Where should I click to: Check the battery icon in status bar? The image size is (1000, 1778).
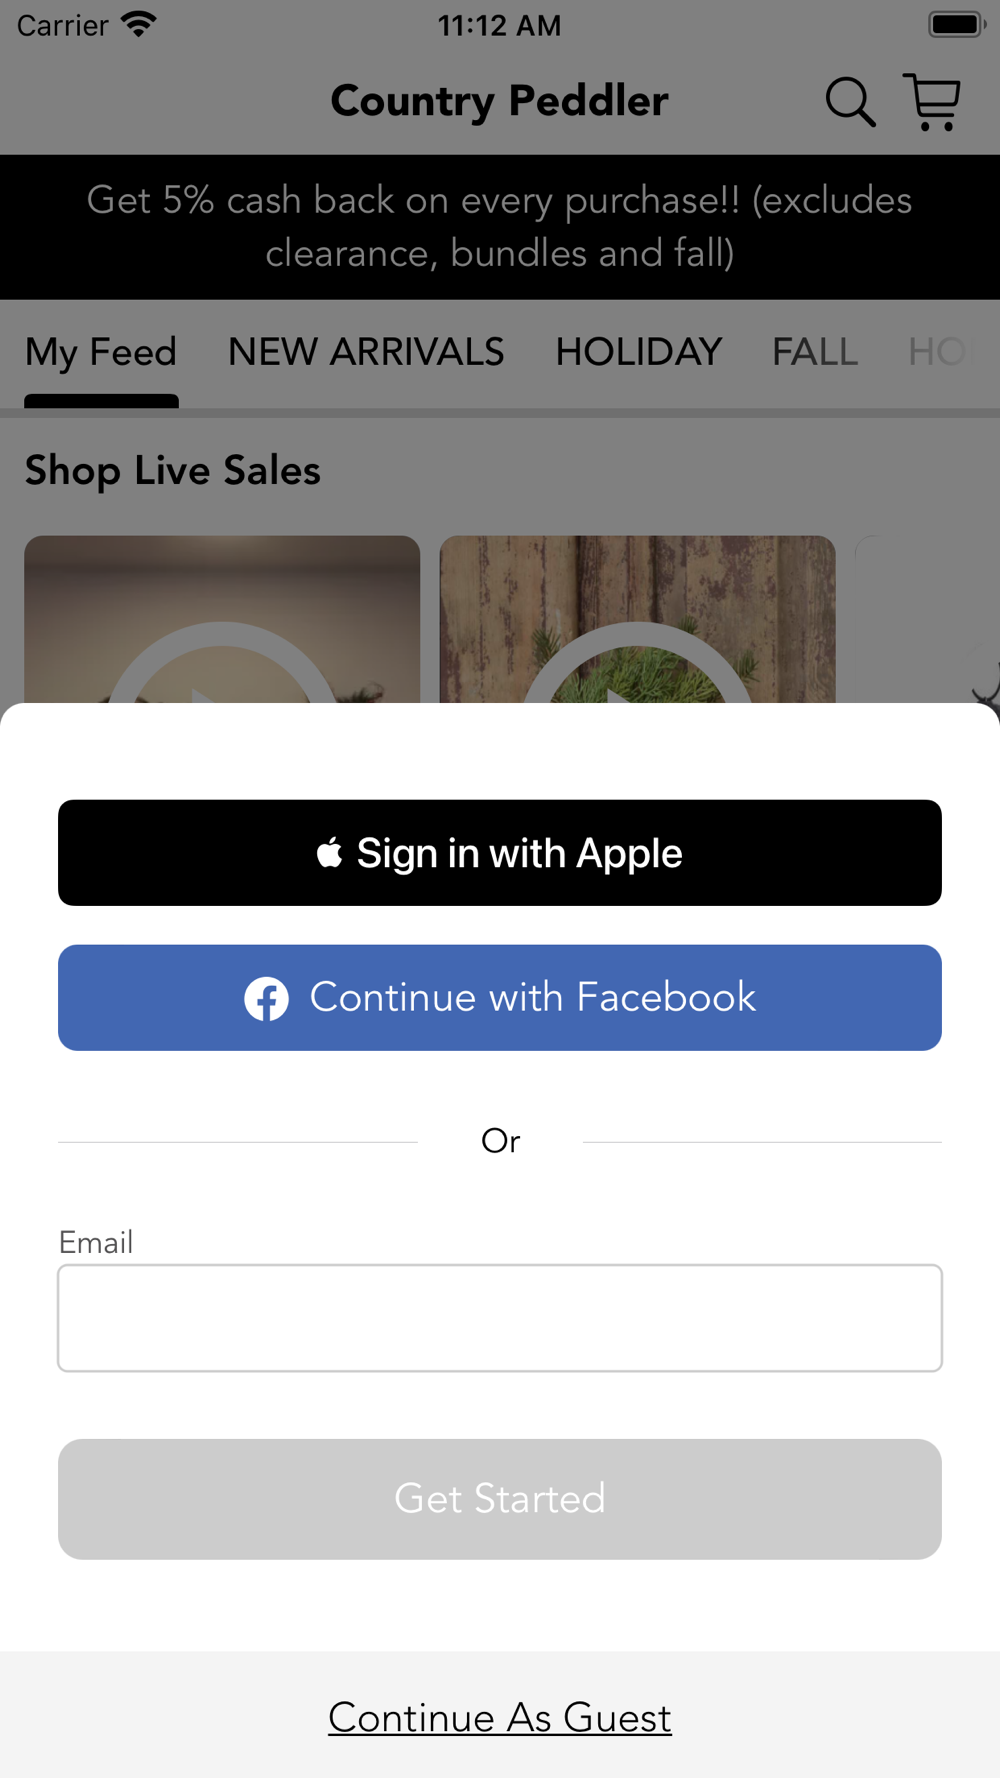point(957,24)
